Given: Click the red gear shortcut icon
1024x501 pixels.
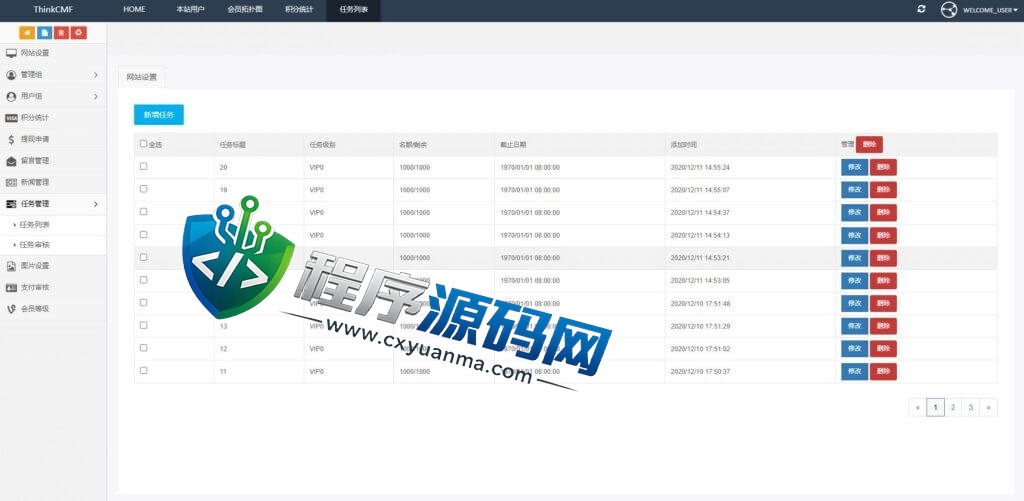Looking at the screenshot, I should tap(79, 33).
